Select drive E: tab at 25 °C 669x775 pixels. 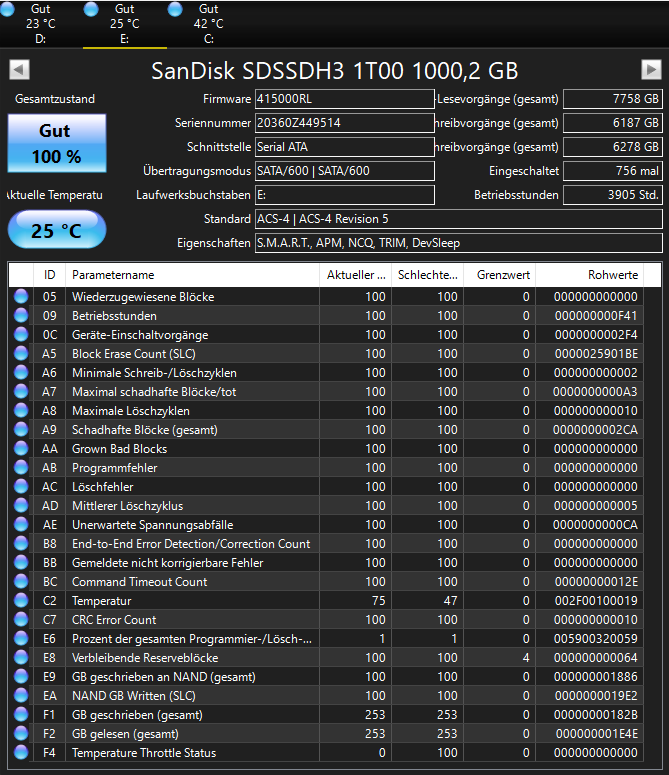point(125,23)
